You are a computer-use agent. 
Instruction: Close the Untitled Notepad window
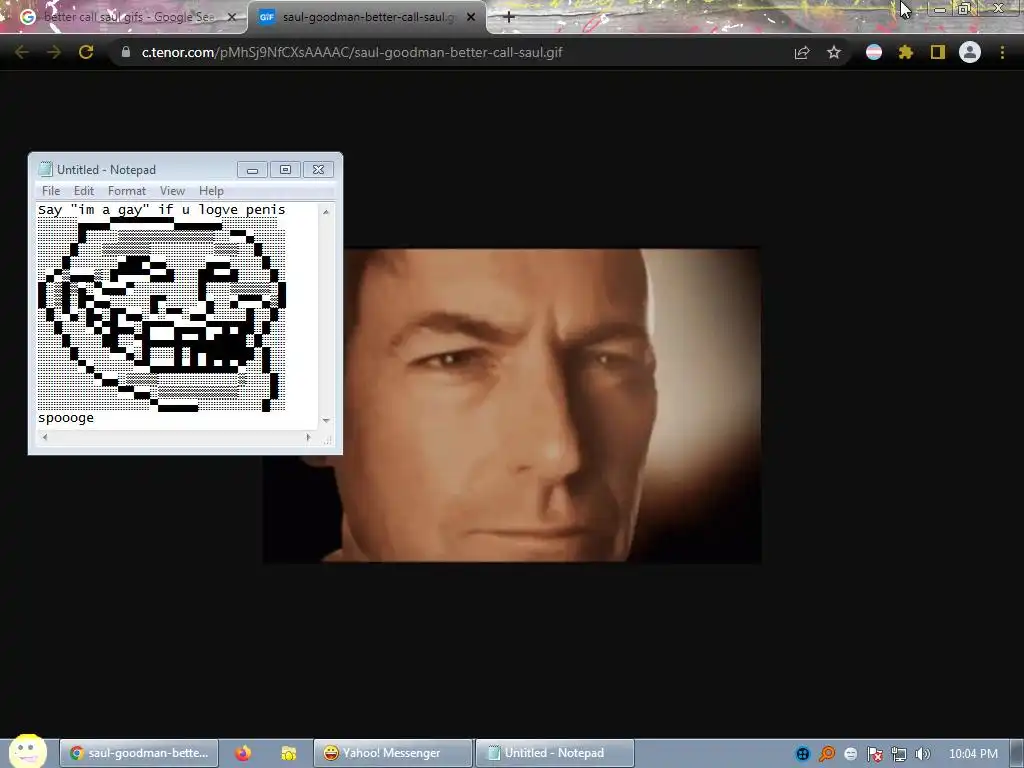click(x=318, y=170)
